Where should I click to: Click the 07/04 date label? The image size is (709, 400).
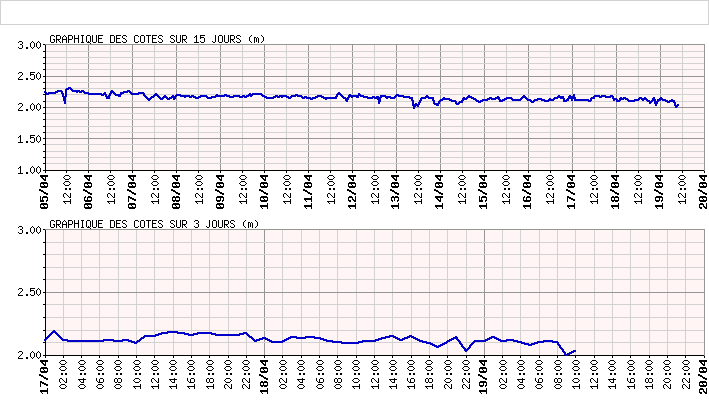132,192
